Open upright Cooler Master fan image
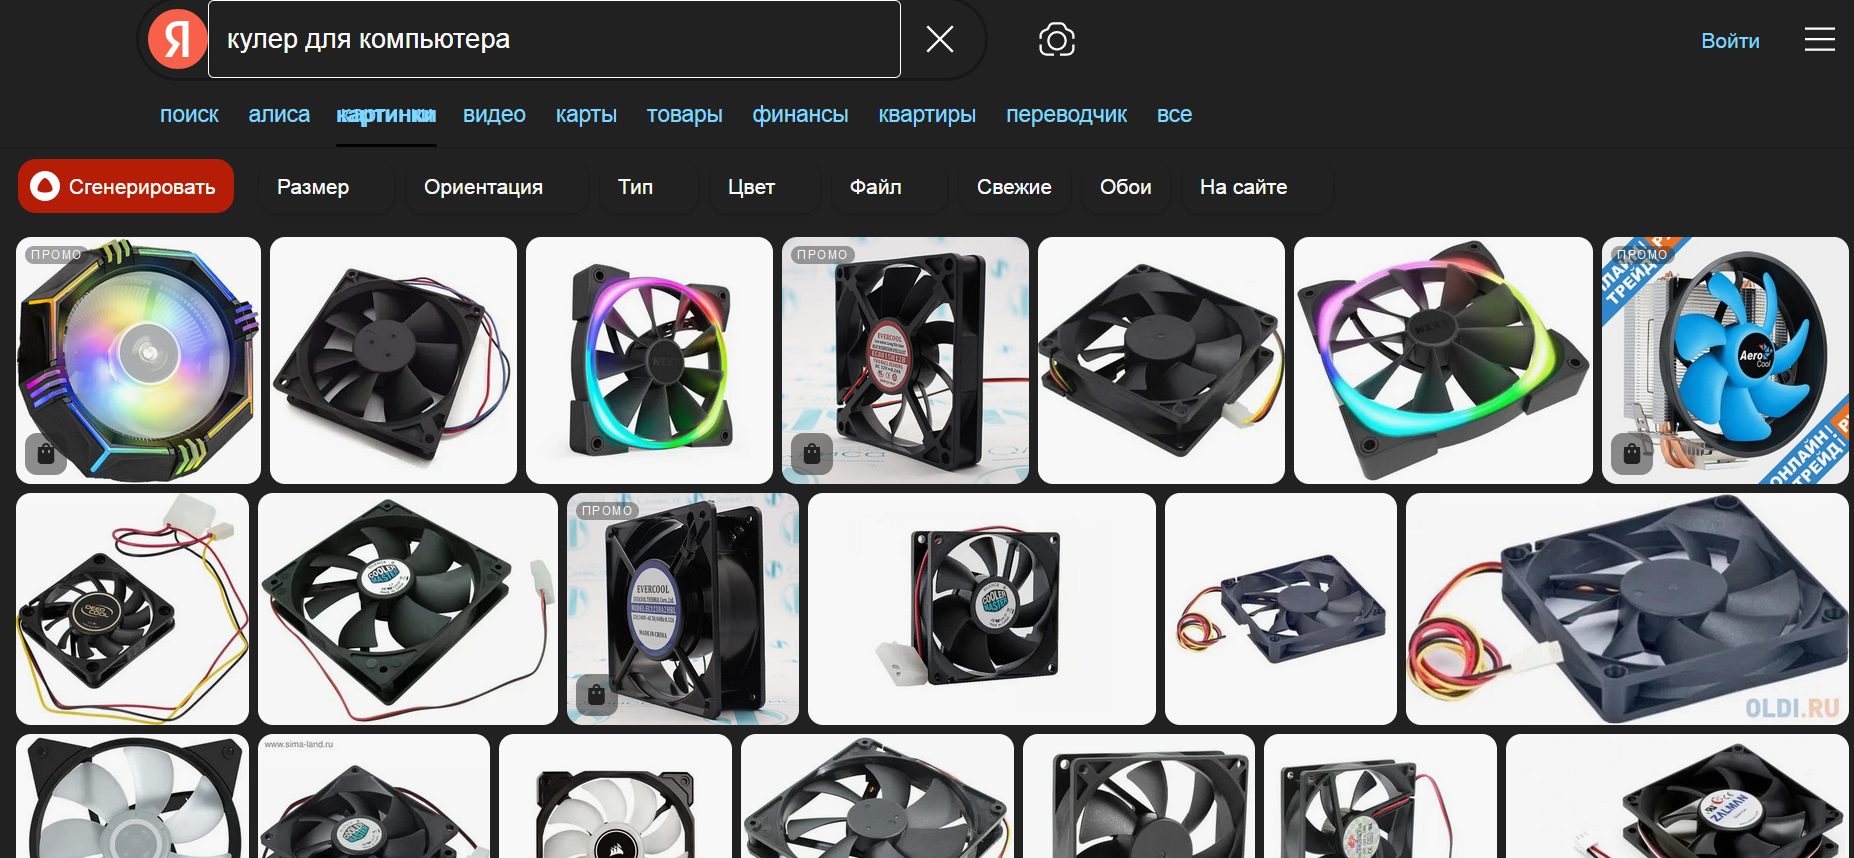 tap(982, 609)
